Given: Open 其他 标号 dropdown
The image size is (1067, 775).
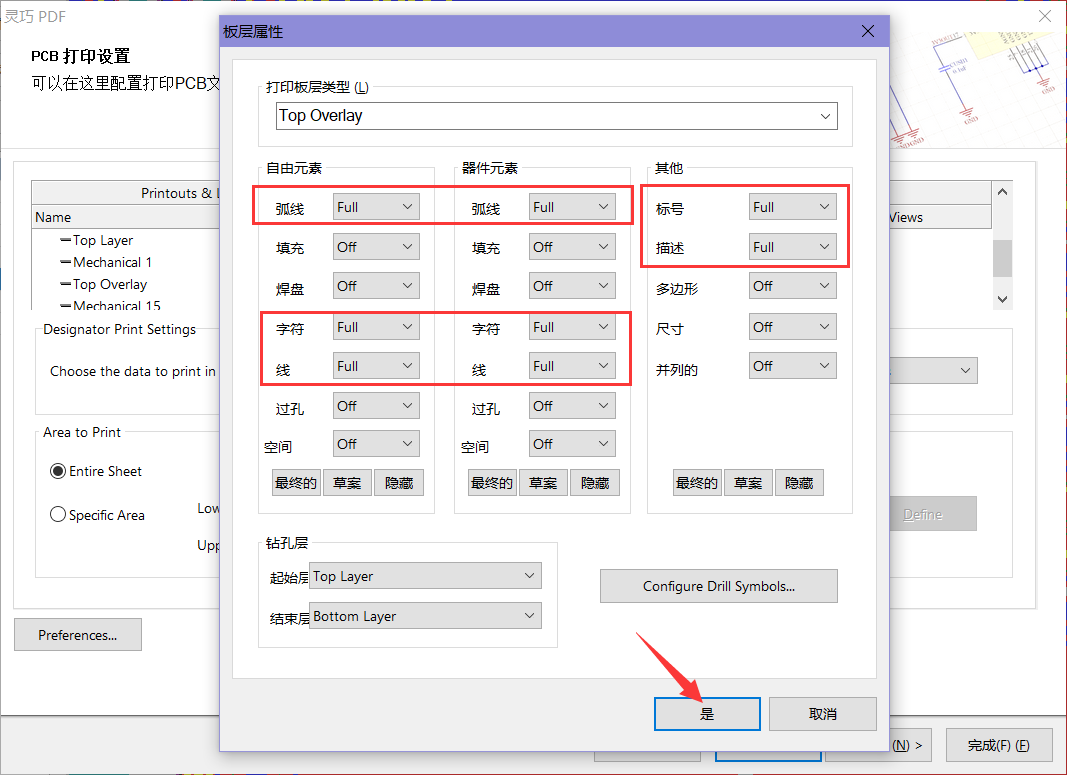Looking at the screenshot, I should click(x=793, y=207).
